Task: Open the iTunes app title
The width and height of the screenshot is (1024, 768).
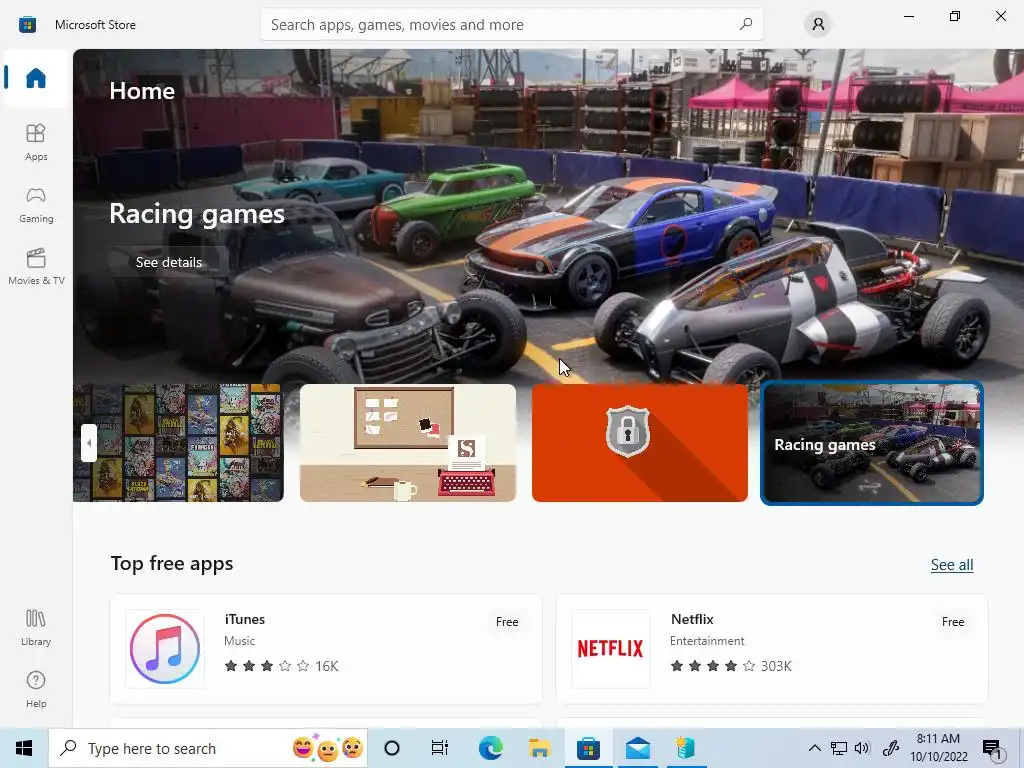Action: [x=244, y=619]
